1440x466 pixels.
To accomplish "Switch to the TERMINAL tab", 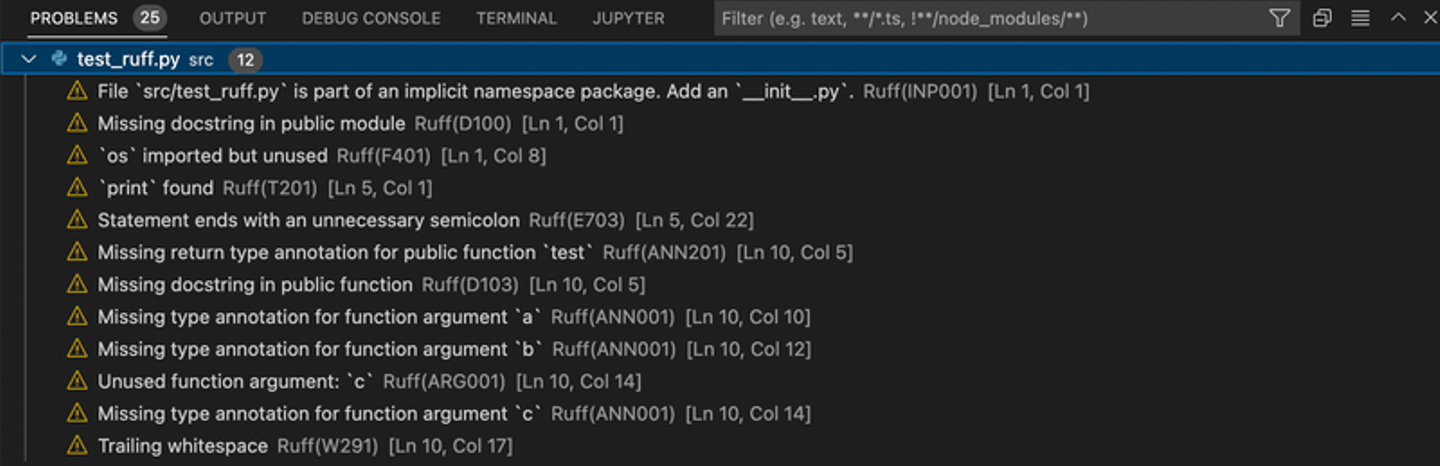I will pyautogui.click(x=516, y=18).
